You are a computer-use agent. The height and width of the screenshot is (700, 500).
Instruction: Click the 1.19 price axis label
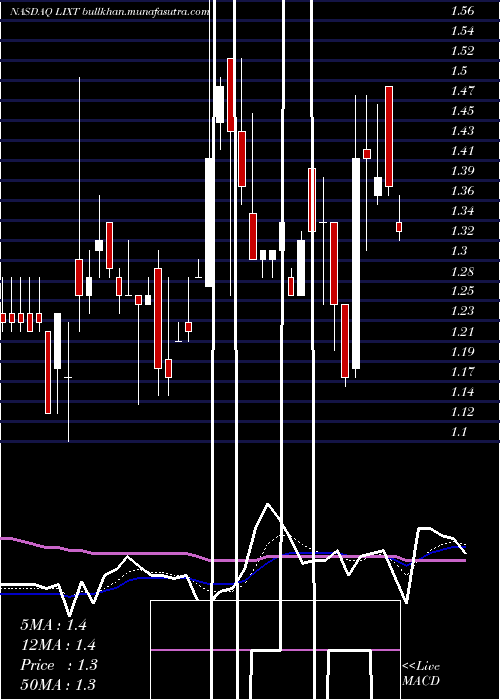[x=462, y=351]
